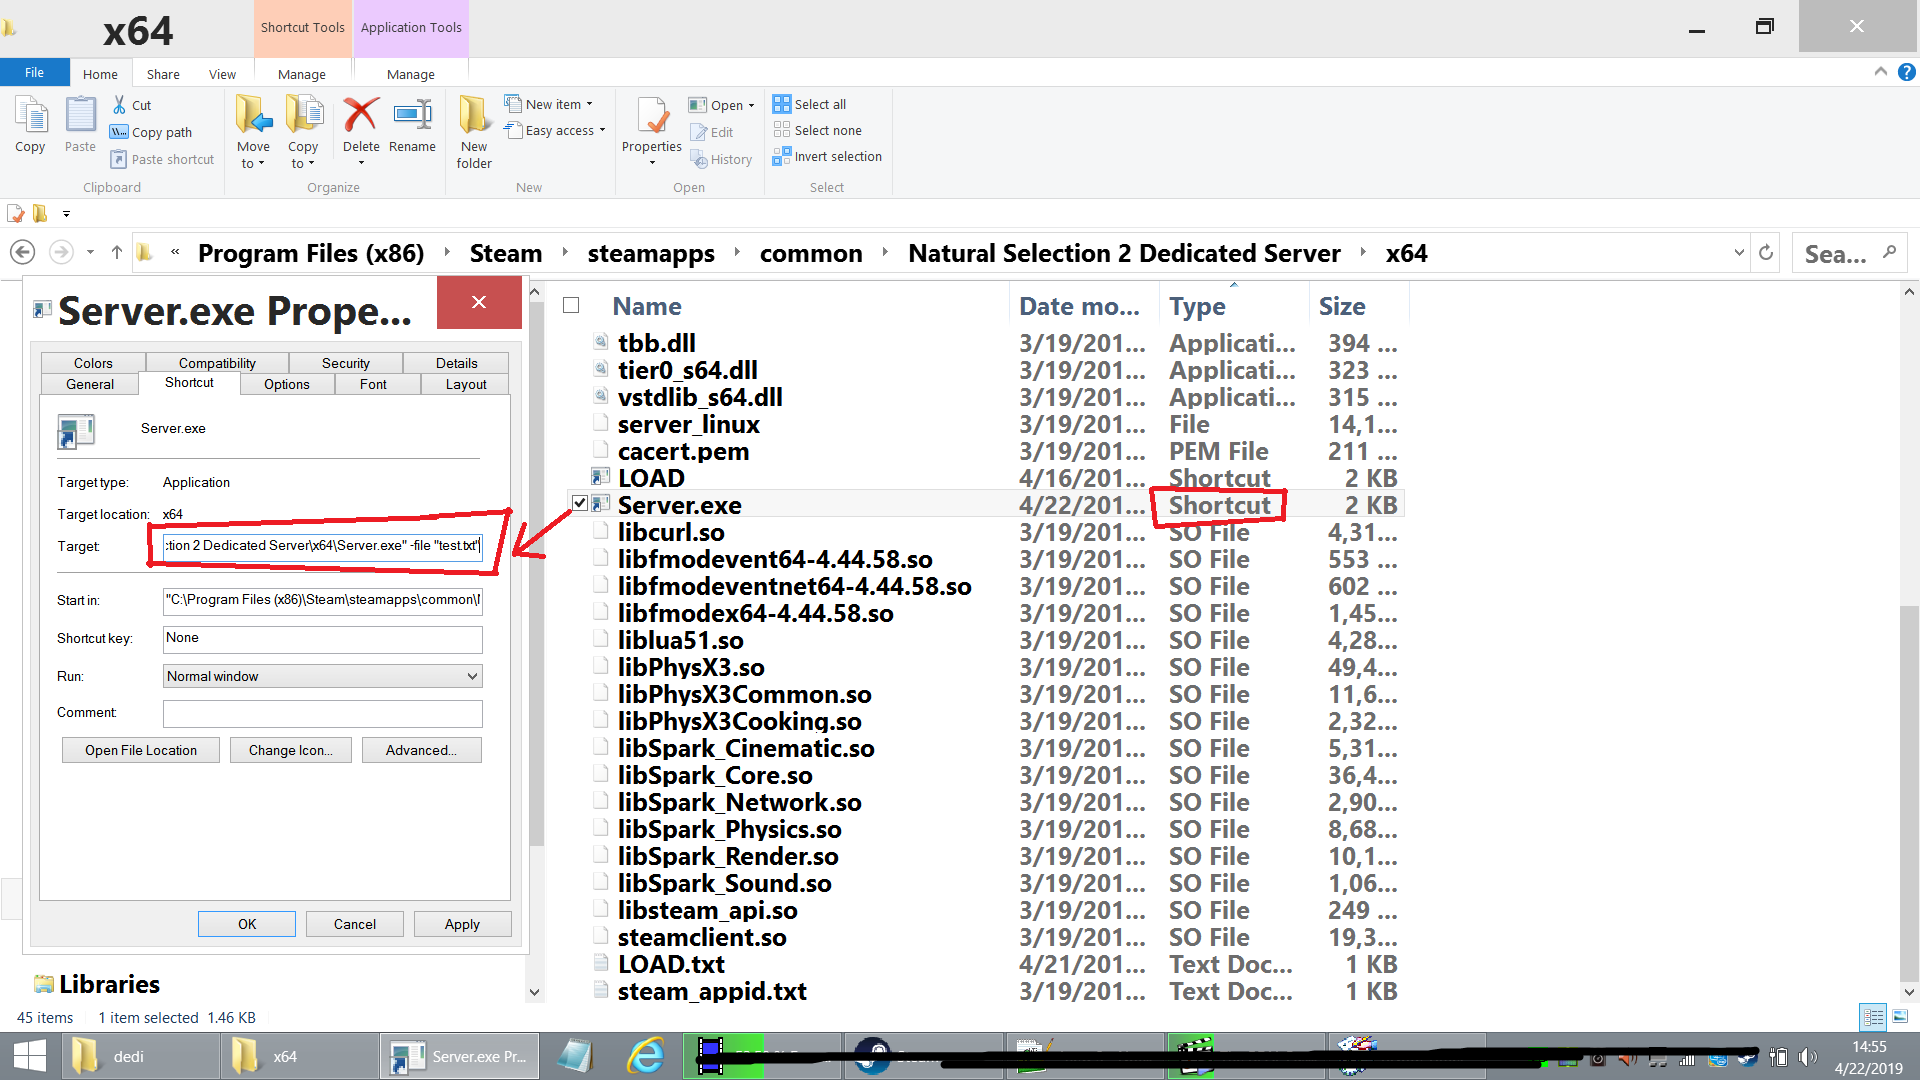Open Internet Explorer from the taskbar
The width and height of the screenshot is (1920, 1080).
click(x=646, y=1056)
